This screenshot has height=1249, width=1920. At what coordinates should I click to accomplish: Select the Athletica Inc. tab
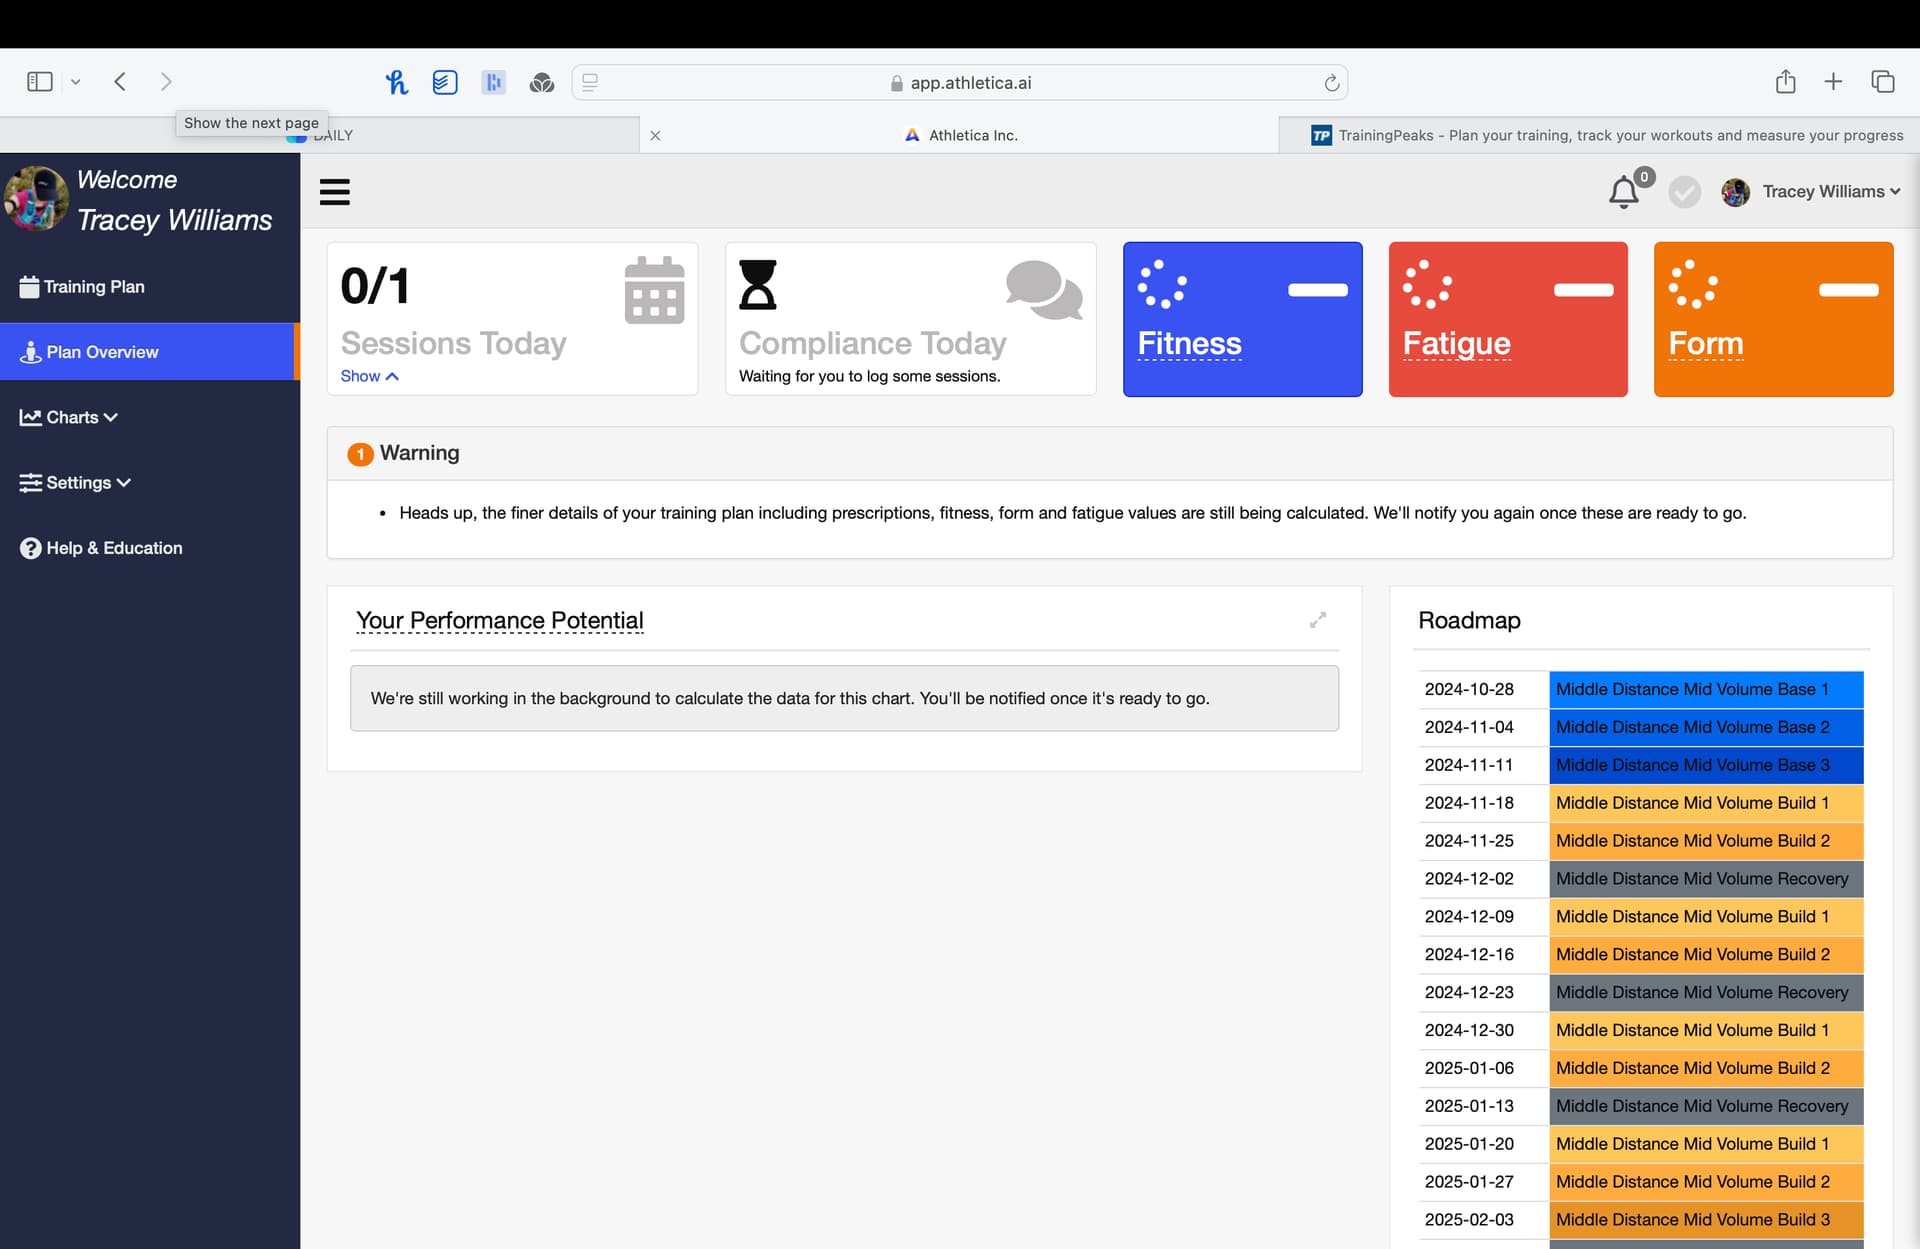960,135
